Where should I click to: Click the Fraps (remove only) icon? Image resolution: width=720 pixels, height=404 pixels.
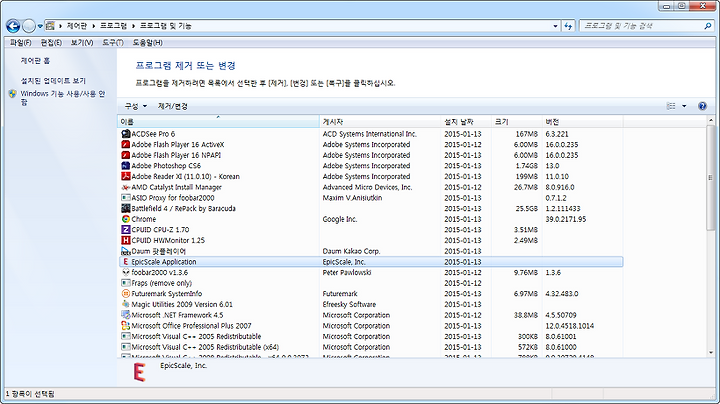pyautogui.click(x=126, y=283)
